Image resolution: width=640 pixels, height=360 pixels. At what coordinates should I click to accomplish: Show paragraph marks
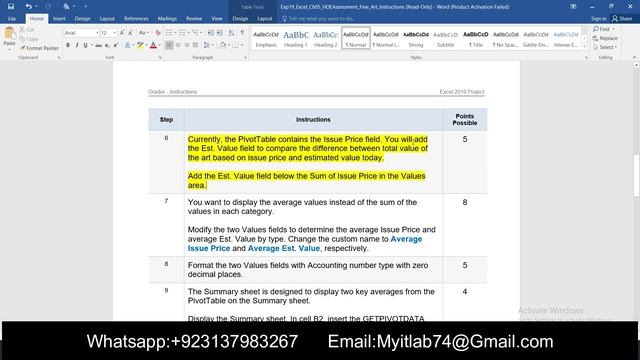[242, 33]
